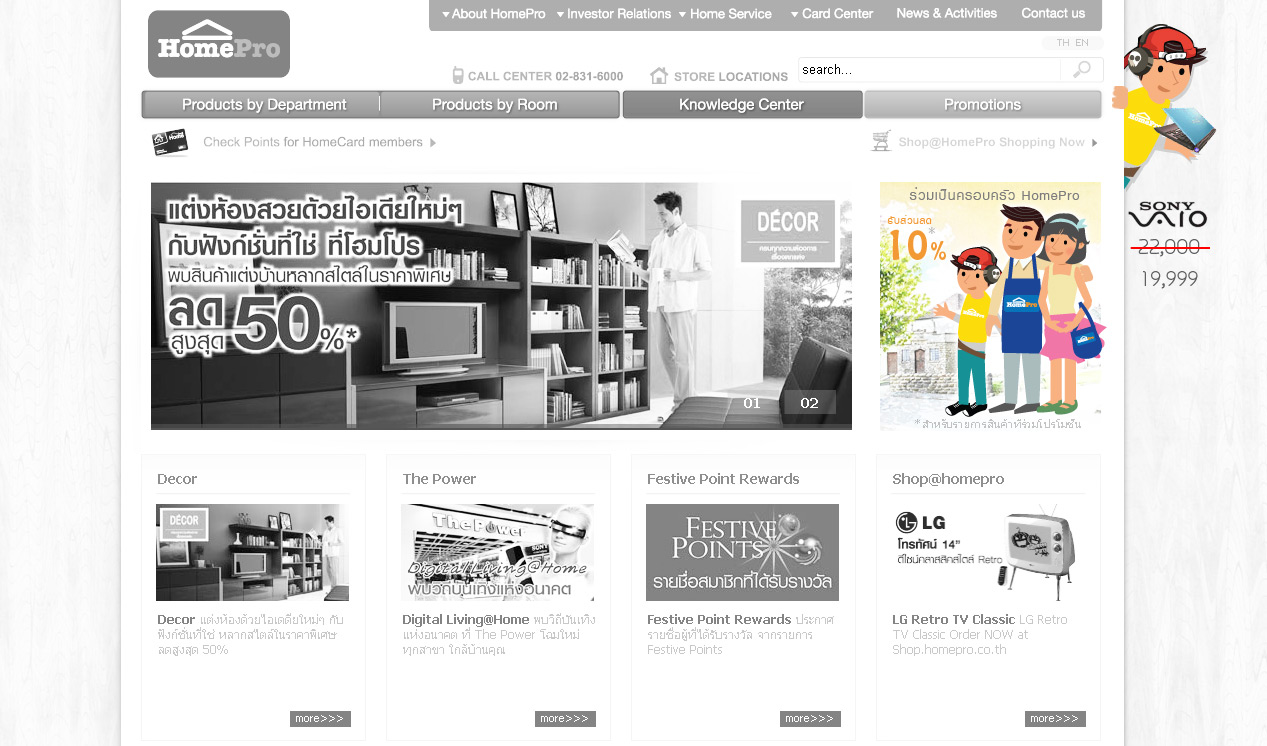Open the About HomePro dropdown menu
Viewport: 1267px width, 746px height.
494,14
